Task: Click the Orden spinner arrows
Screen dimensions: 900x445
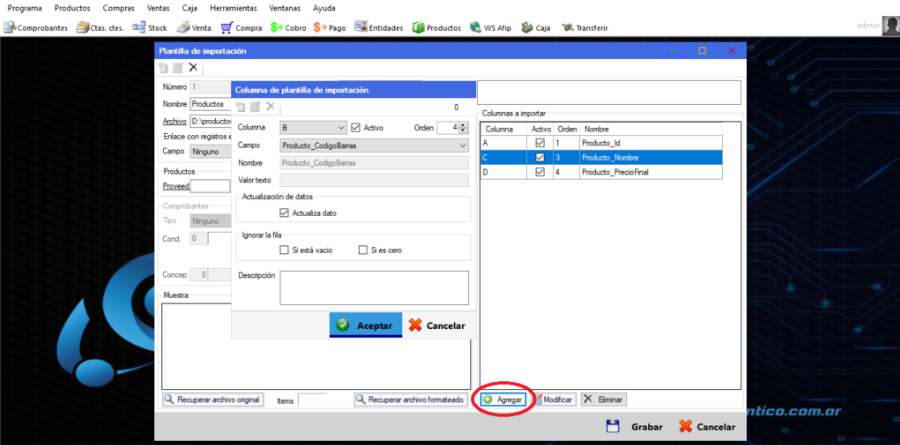Action: coord(464,128)
